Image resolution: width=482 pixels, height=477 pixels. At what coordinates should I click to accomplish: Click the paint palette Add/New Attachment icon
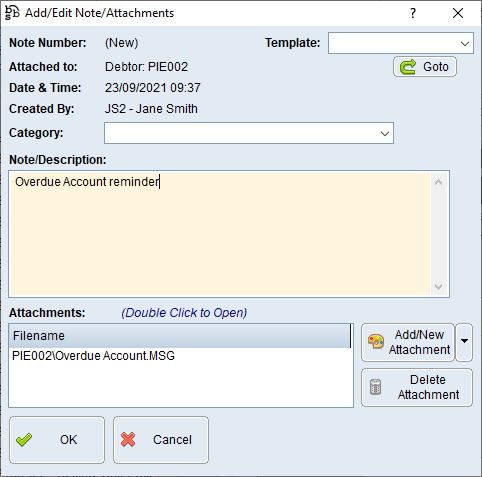point(376,342)
